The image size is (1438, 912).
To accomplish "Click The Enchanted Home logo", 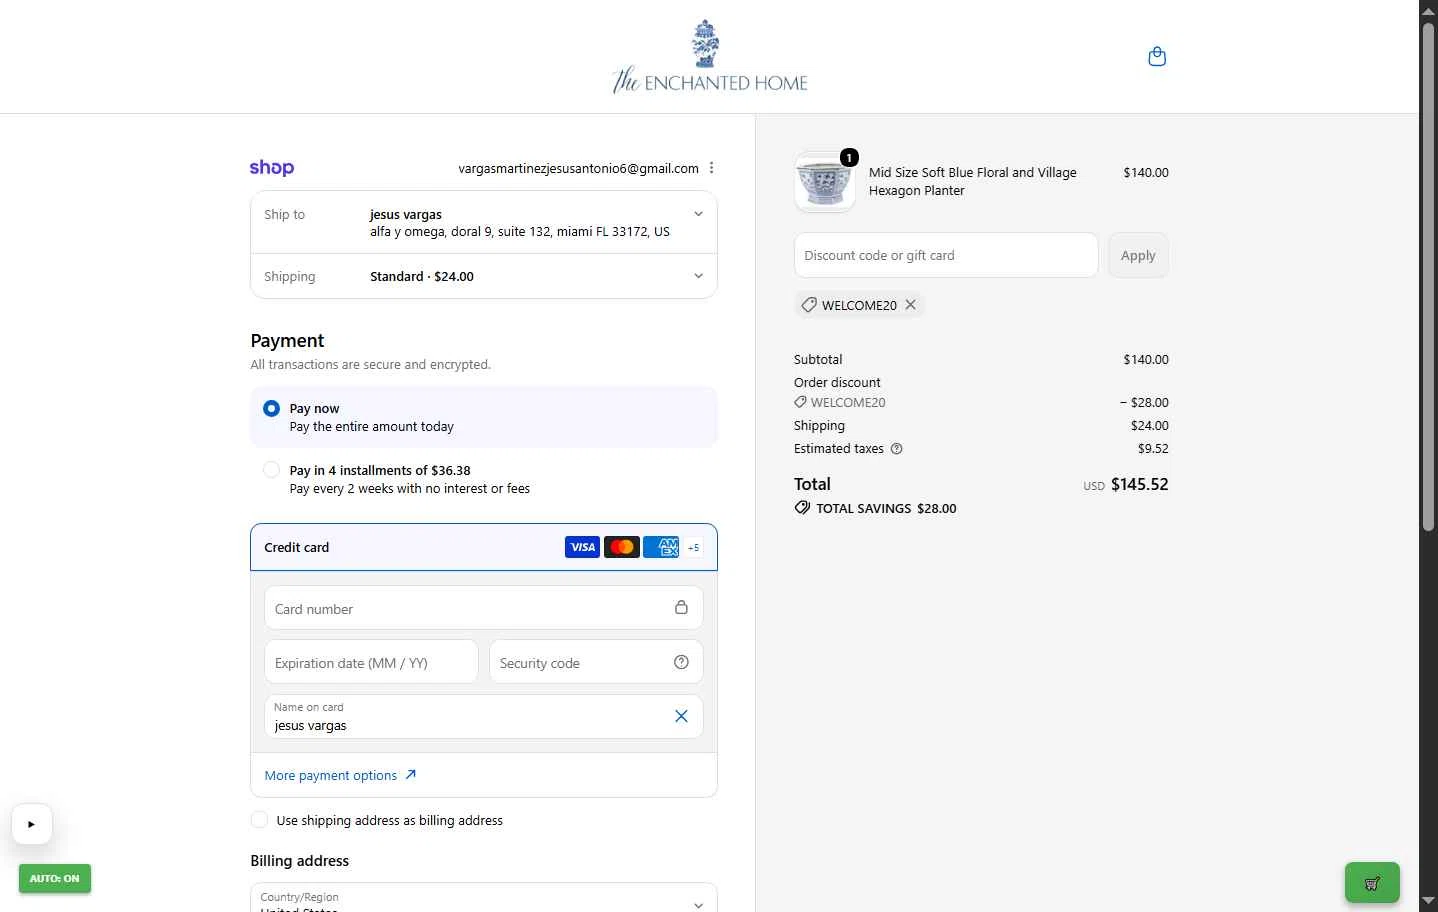I will [x=709, y=57].
